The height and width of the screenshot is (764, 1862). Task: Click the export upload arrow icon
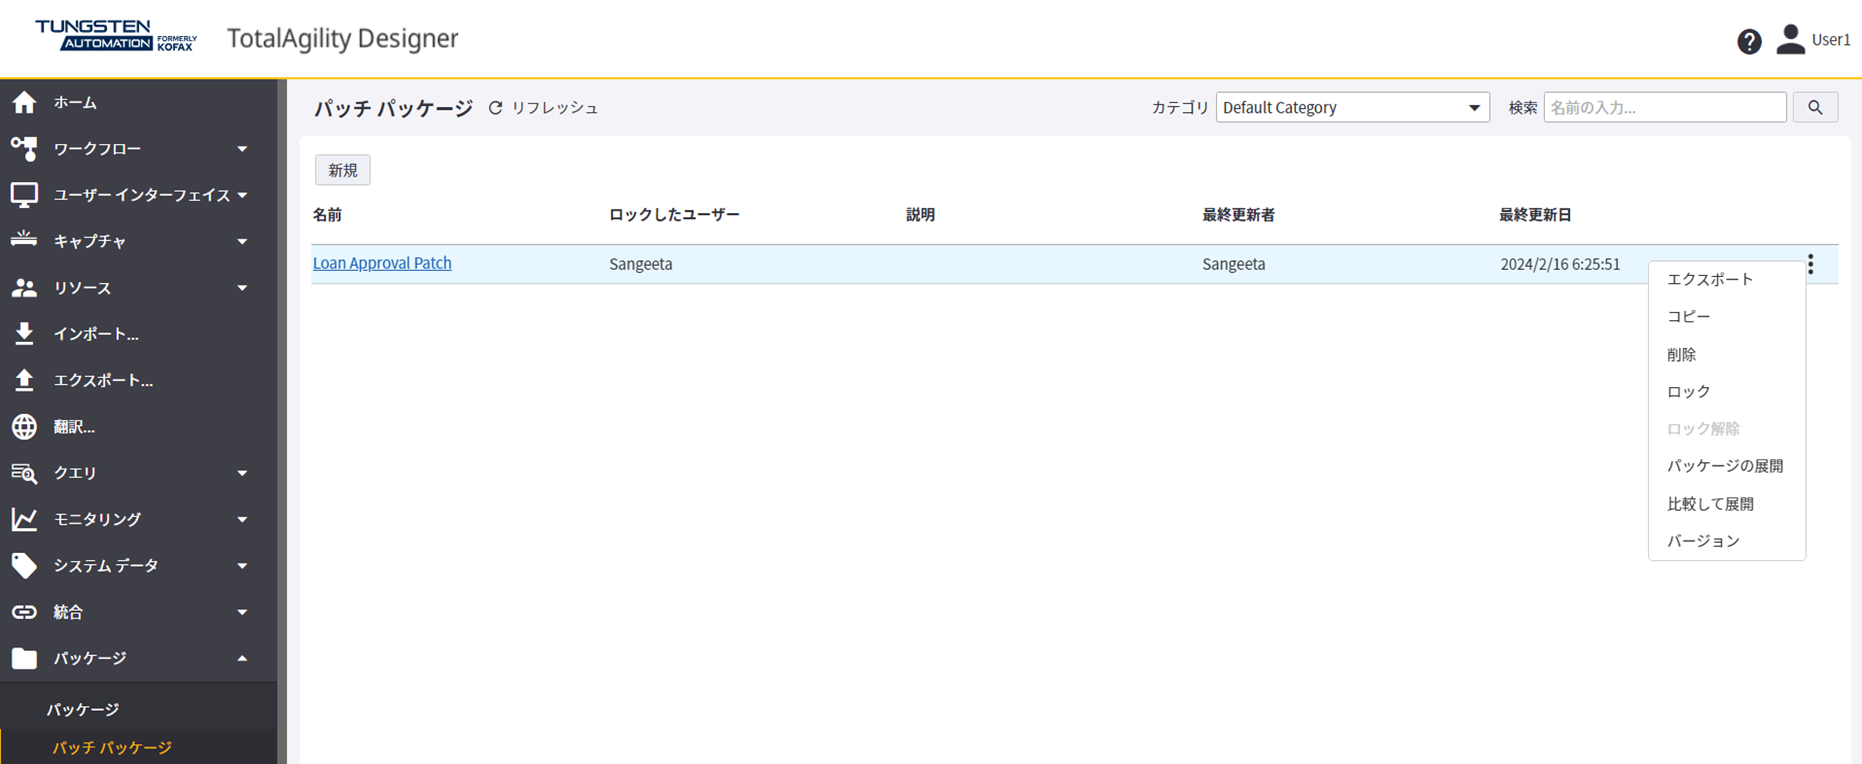tap(24, 380)
